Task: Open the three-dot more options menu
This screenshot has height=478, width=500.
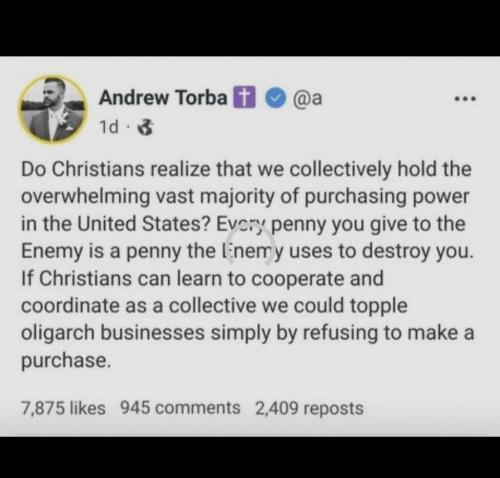Action: click(466, 99)
